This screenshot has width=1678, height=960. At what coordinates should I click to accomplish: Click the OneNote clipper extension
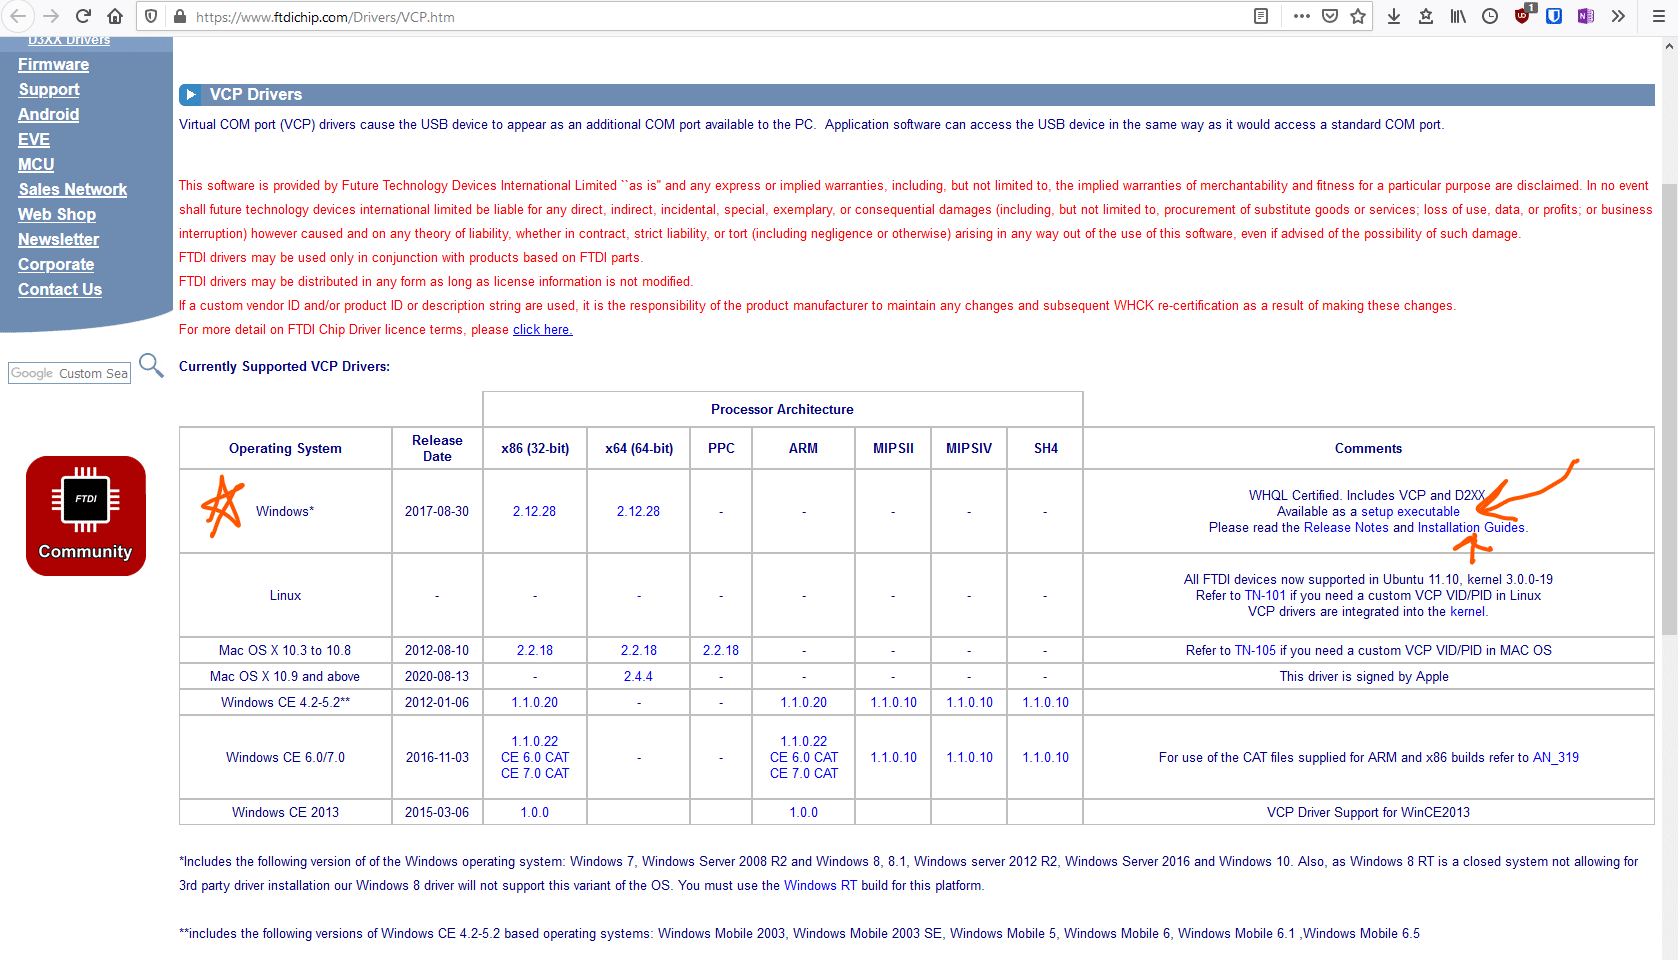click(x=1586, y=16)
